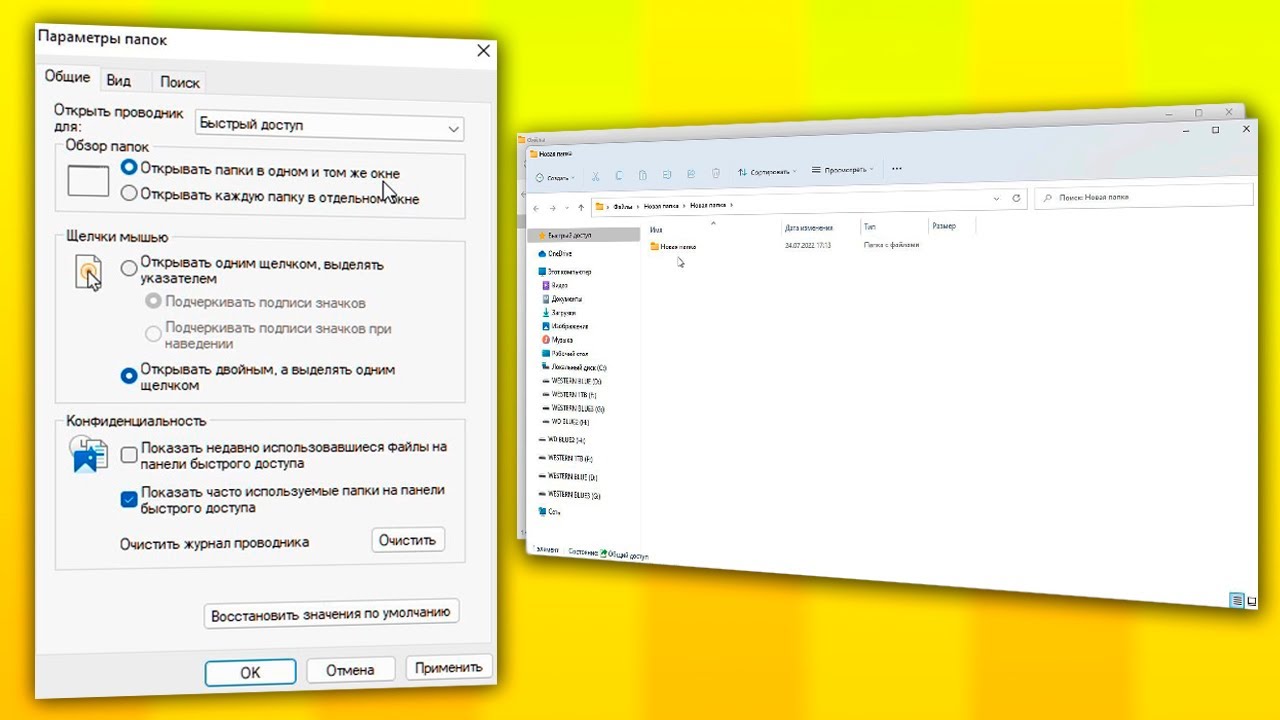Screen dimensions: 1280x720
Task: Confirm with the OK button
Action: point(250,672)
